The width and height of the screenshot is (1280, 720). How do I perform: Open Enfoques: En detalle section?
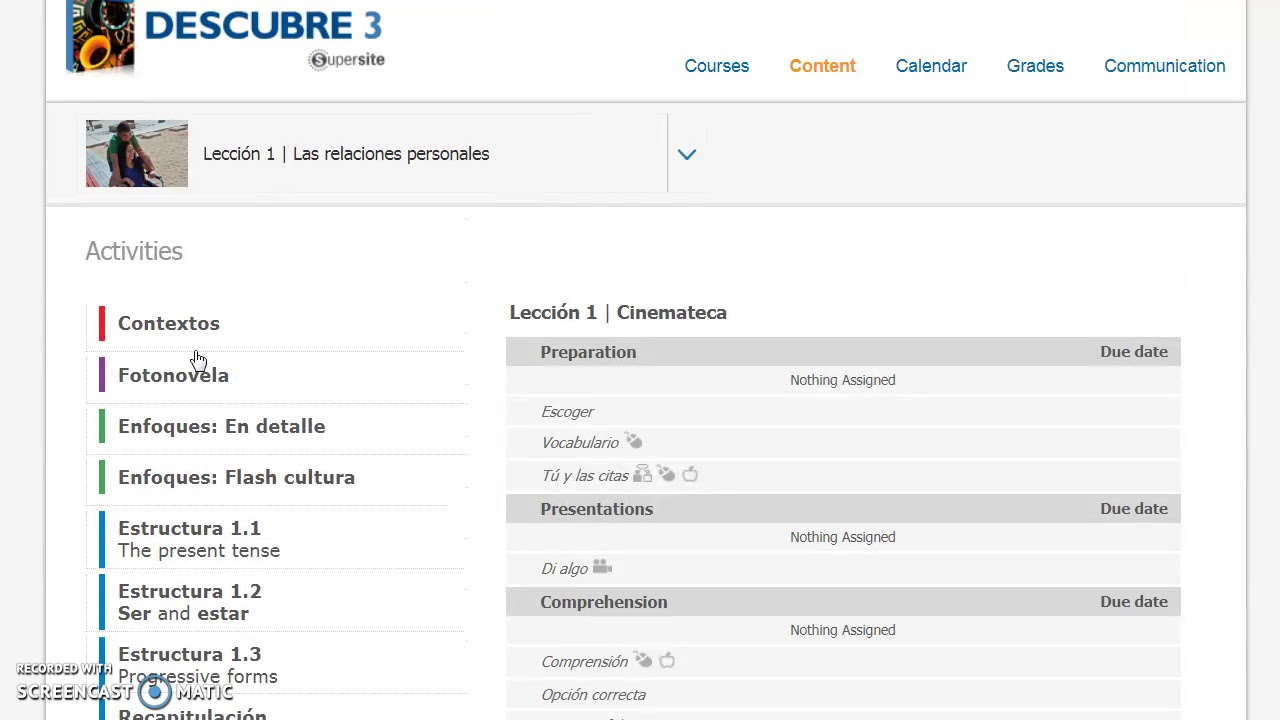pyautogui.click(x=221, y=426)
